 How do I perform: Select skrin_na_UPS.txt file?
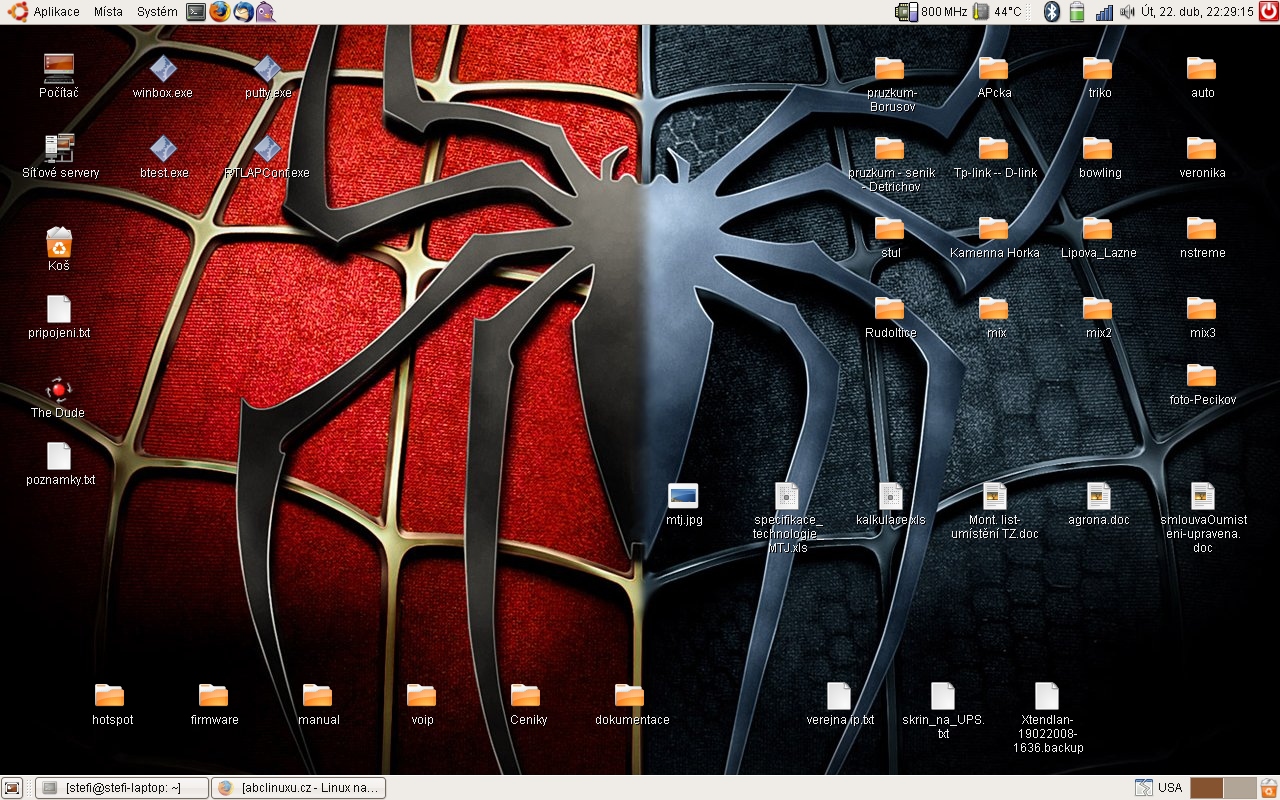point(943,711)
